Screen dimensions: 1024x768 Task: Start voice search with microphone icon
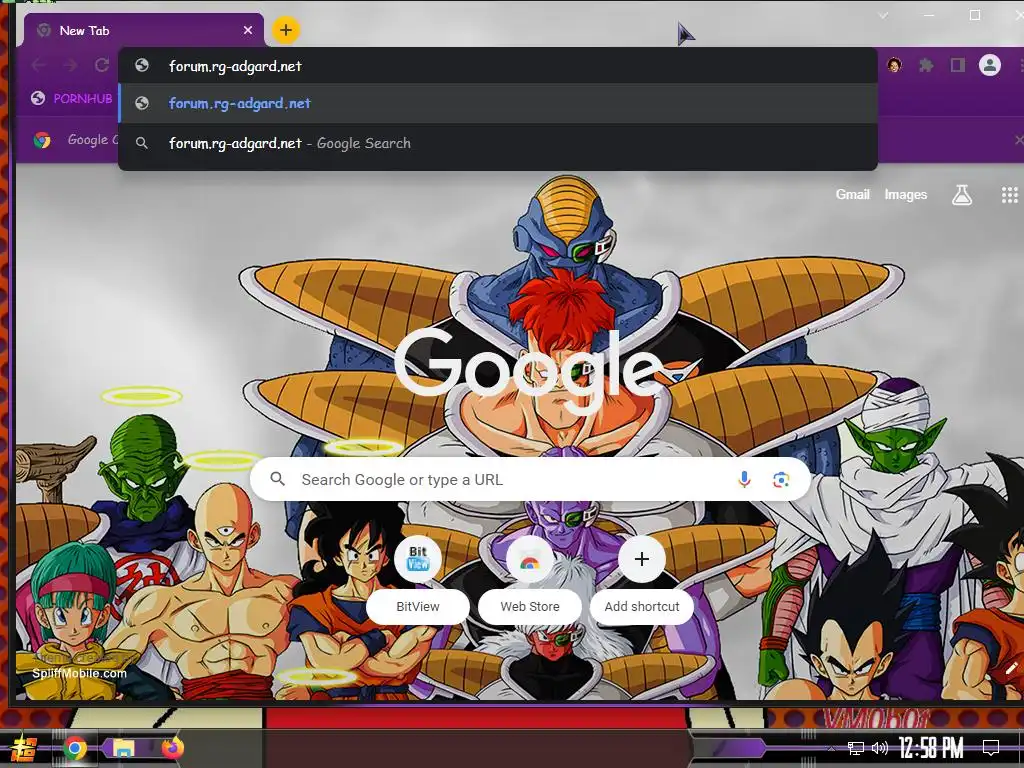click(744, 479)
